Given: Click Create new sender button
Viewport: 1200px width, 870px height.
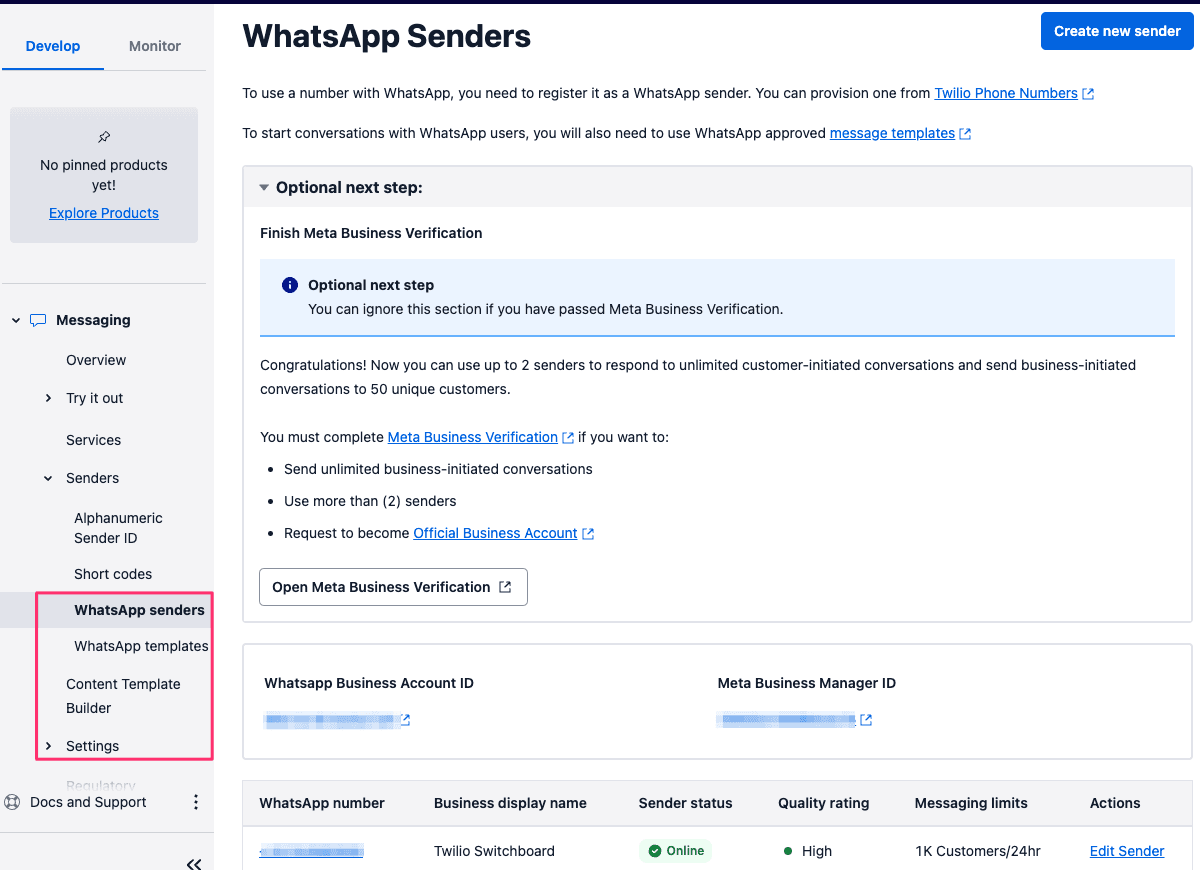Looking at the screenshot, I should click(1117, 31).
